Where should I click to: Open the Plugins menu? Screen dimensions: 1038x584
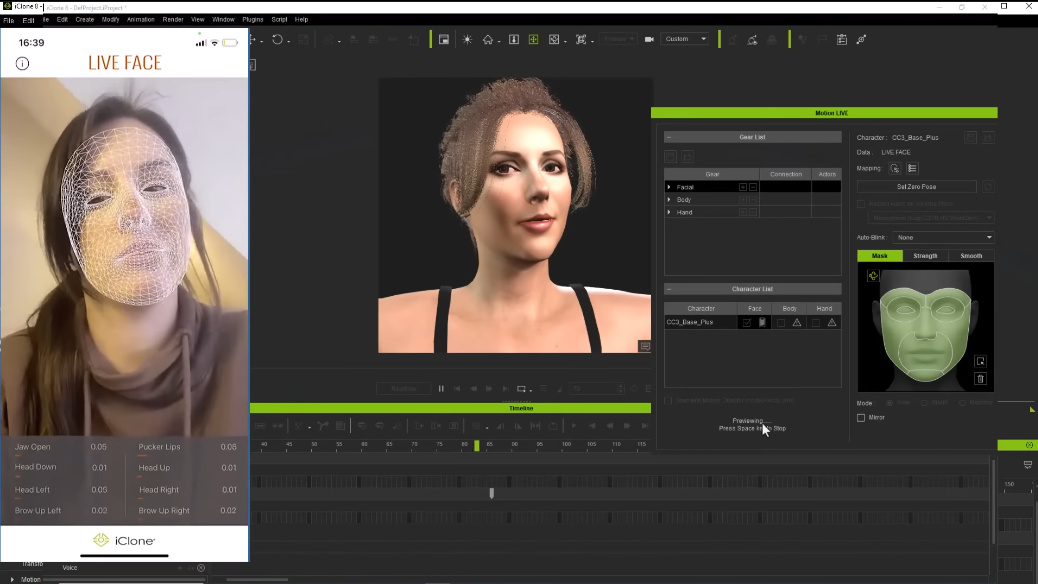[x=253, y=20]
